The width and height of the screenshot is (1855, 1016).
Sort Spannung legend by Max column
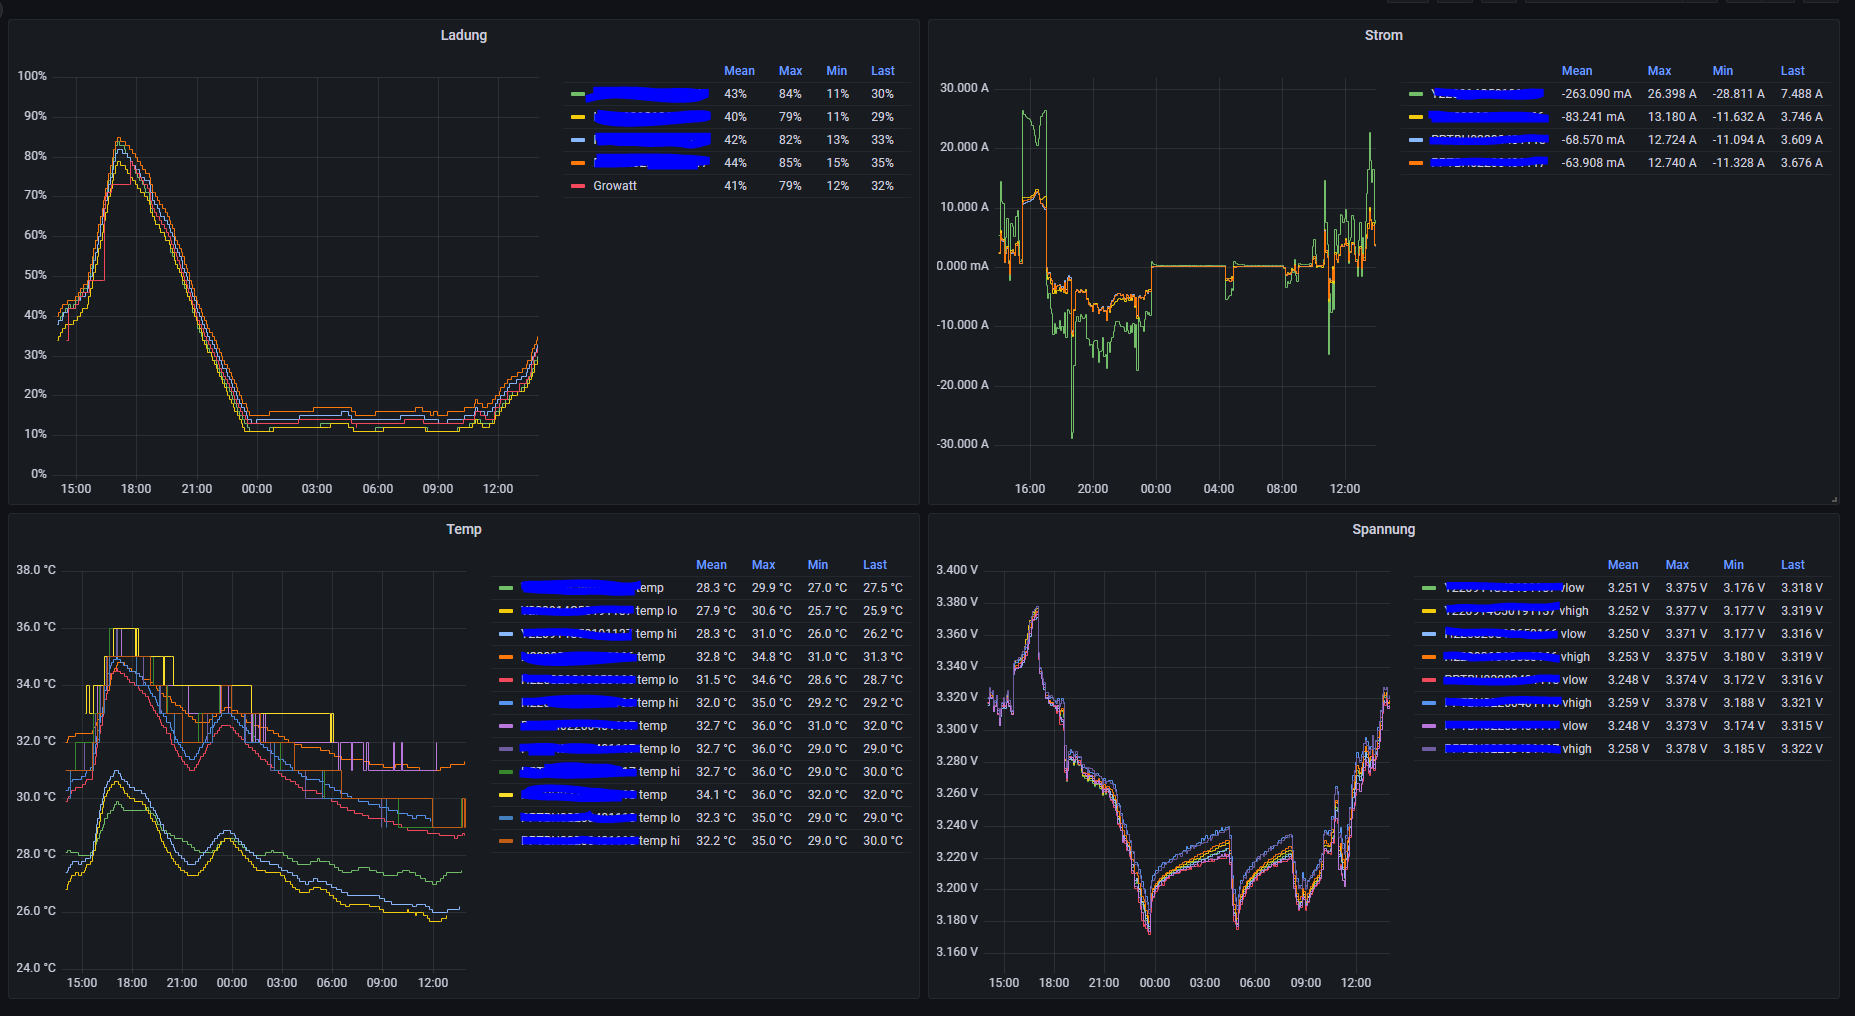(x=1677, y=565)
